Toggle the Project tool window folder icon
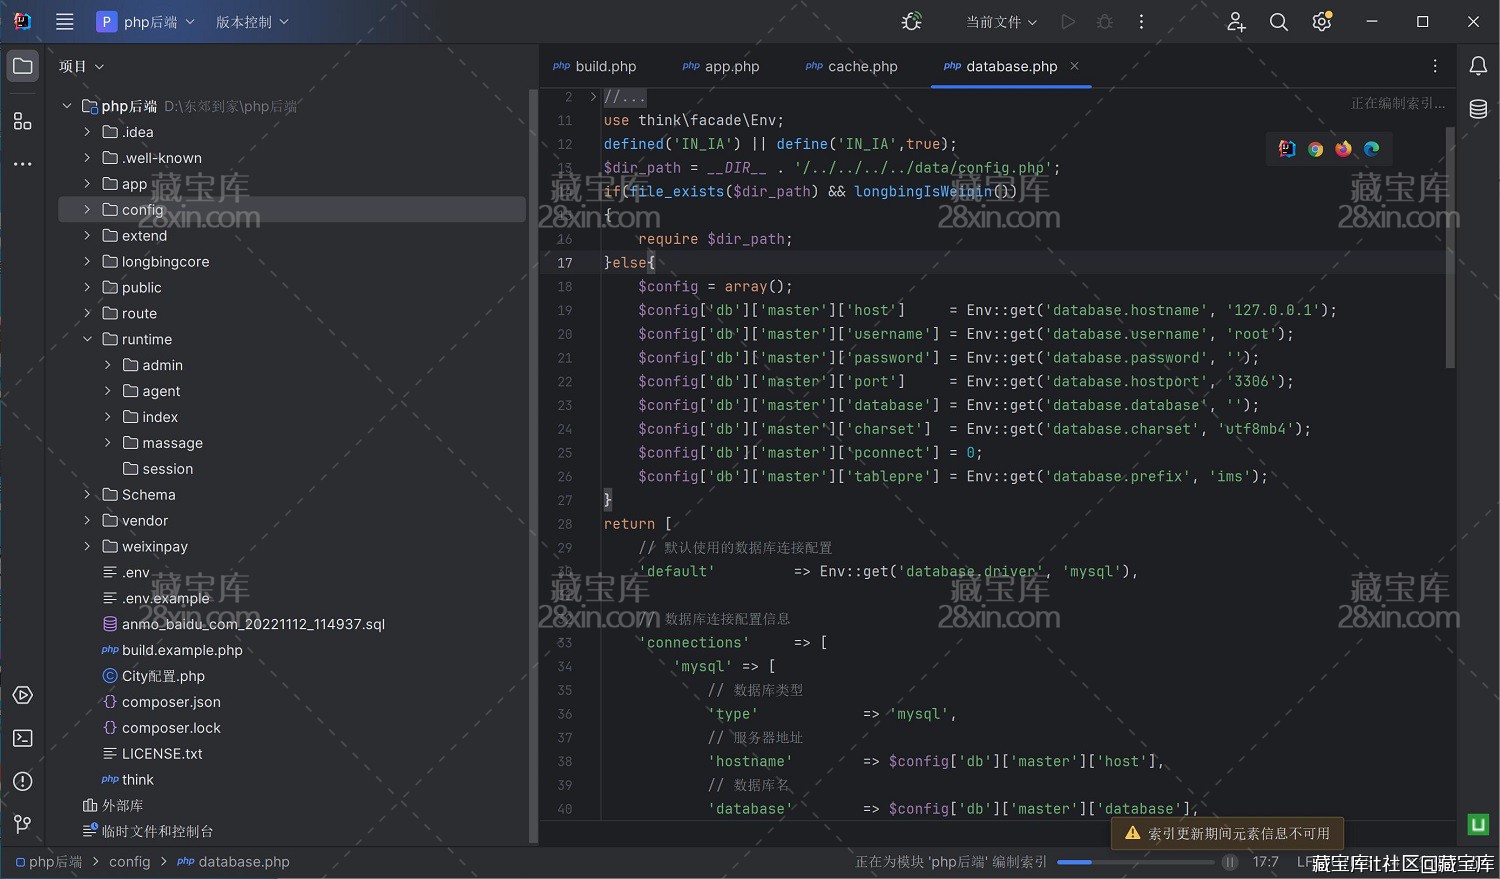The height and width of the screenshot is (879, 1500). coord(22,66)
